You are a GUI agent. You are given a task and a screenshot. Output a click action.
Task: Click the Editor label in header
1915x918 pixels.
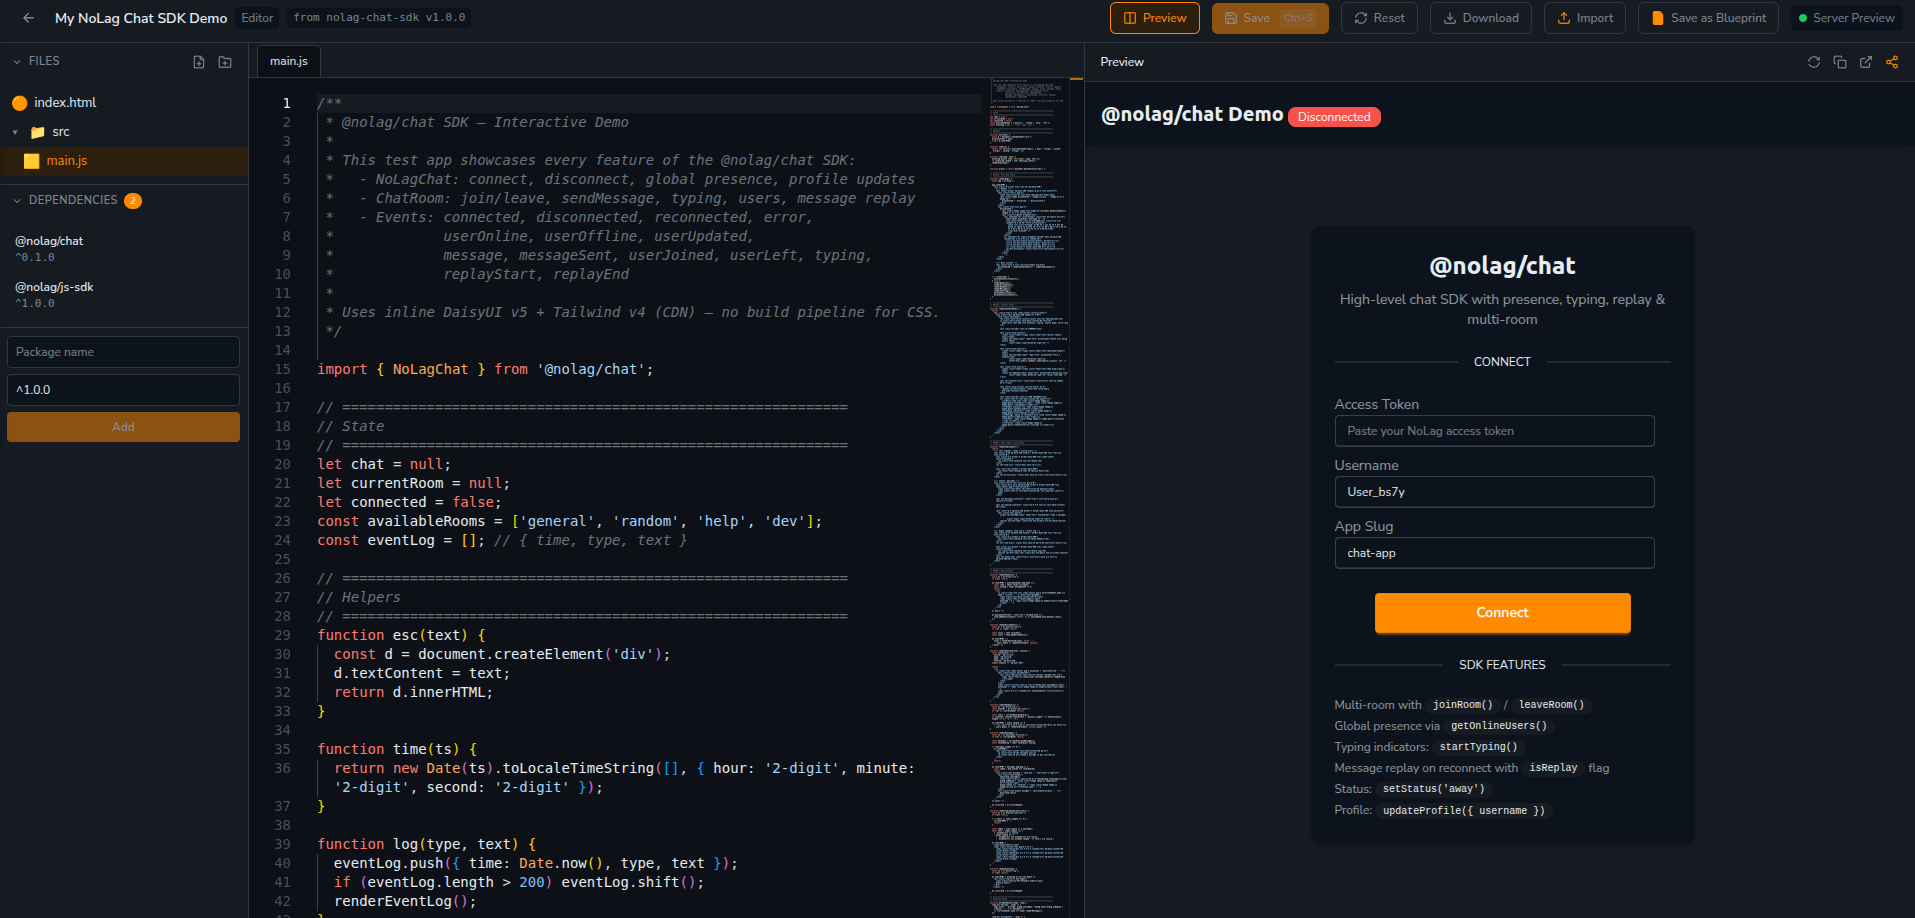(x=257, y=18)
